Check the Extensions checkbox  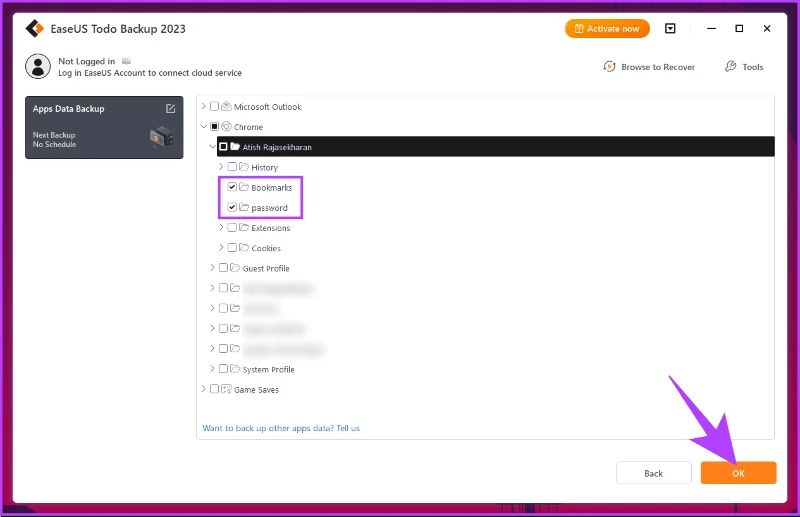pos(232,227)
